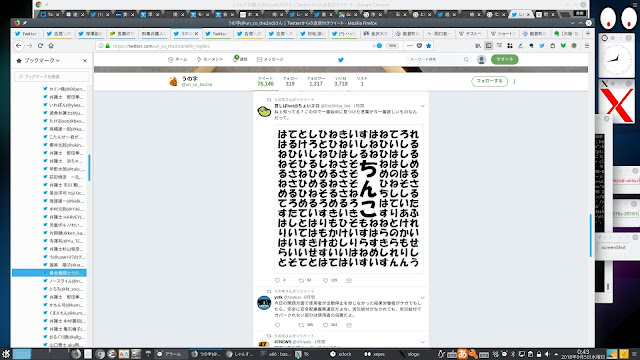Open the page actions ellipsis in the address bar
The height and width of the screenshot is (360, 640).
[410, 46]
